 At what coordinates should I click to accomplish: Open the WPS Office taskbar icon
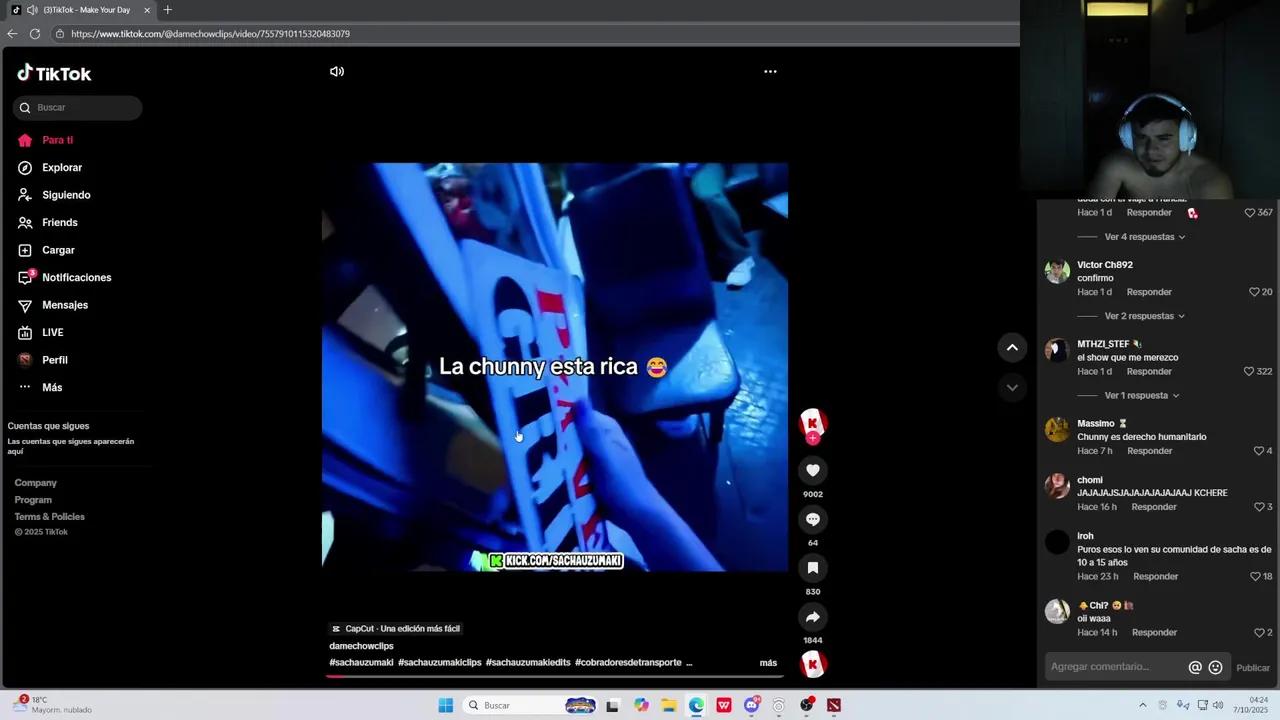(x=724, y=705)
